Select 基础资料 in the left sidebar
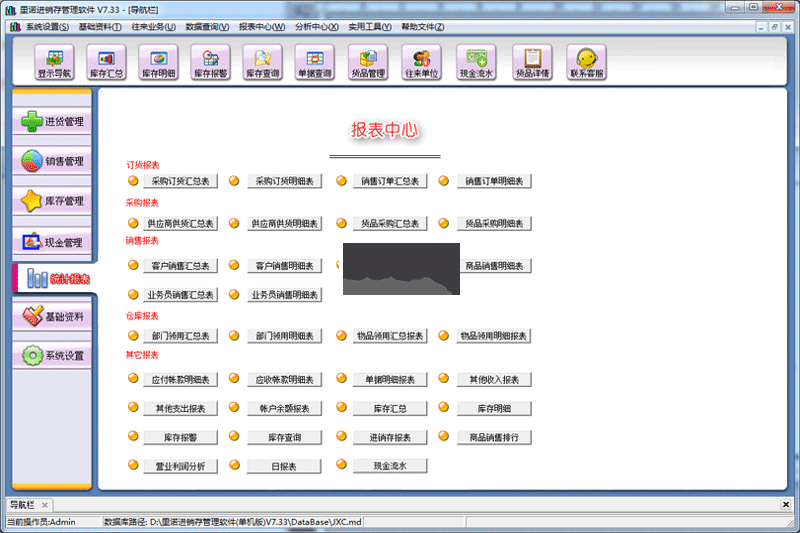The width and height of the screenshot is (800, 533). click(x=52, y=316)
